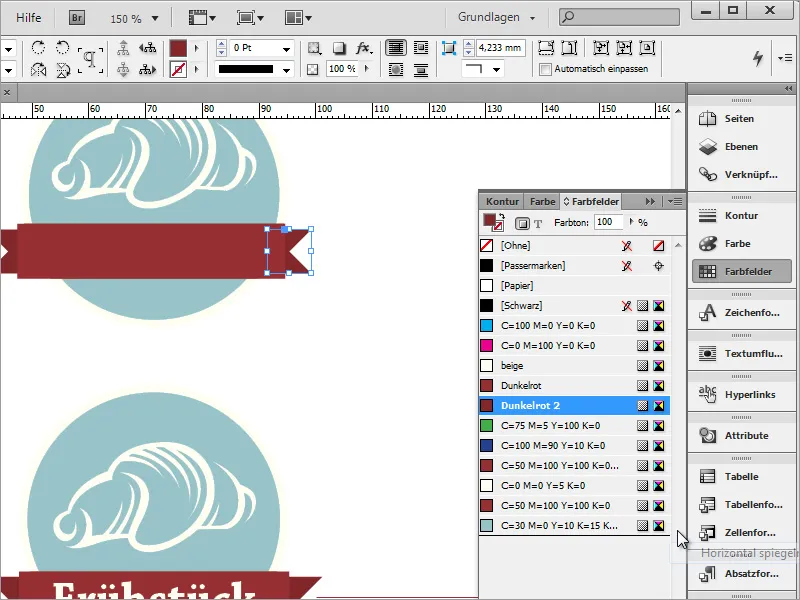Open Ebenen panel
Screen dimensions: 800x600
tap(741, 147)
